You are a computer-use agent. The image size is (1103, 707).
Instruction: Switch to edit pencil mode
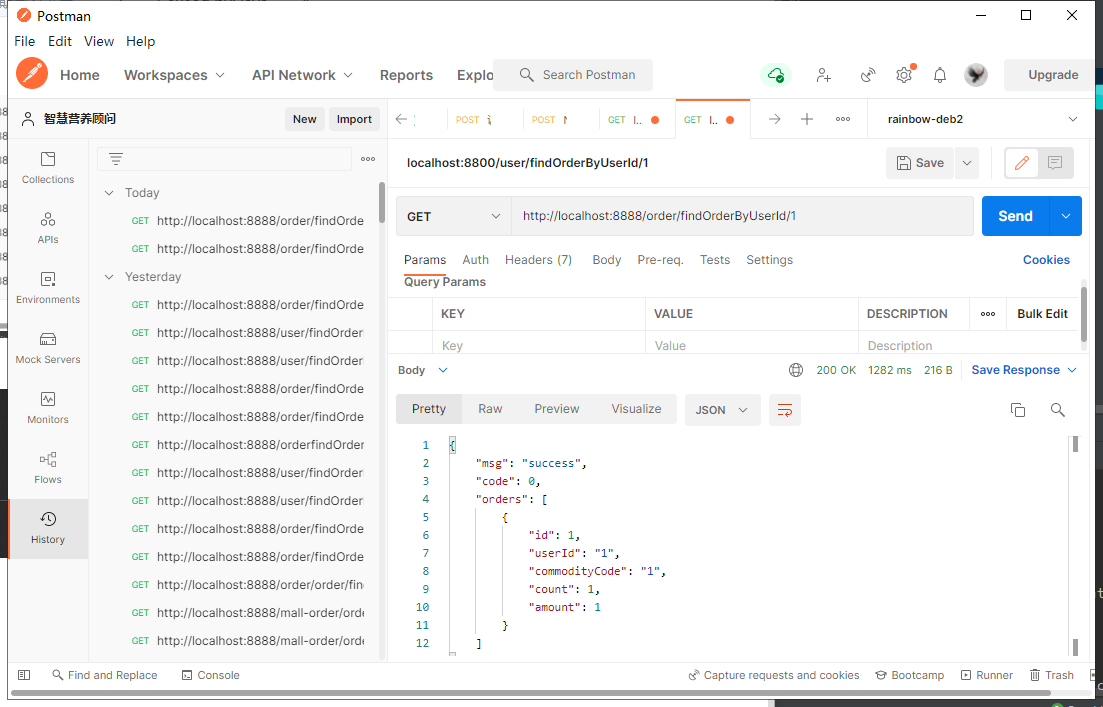1022,163
